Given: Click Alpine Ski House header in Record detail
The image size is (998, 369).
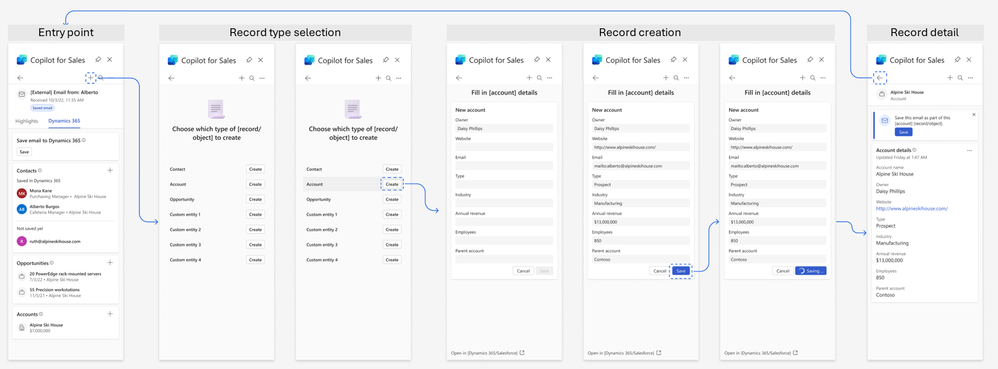Looking at the screenshot, I should click(906, 92).
